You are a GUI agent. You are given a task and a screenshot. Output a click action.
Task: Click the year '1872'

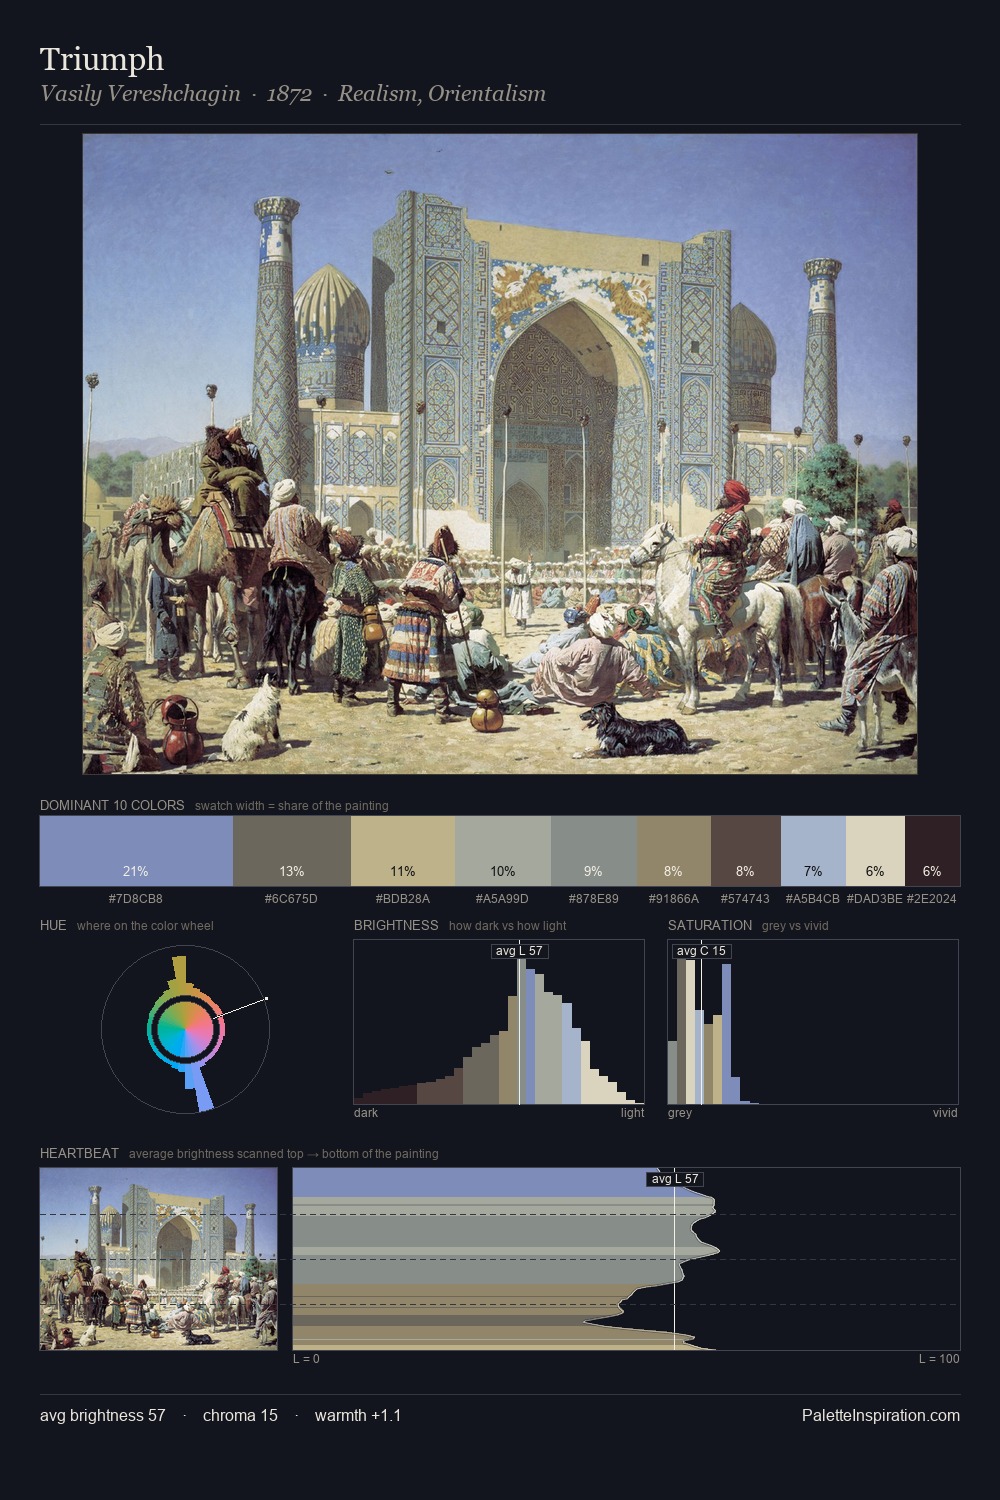coord(289,94)
